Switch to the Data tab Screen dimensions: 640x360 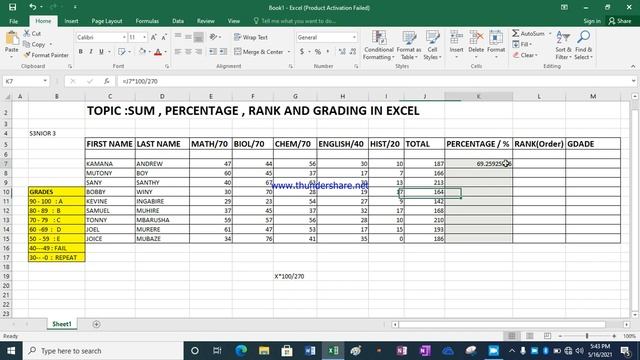pyautogui.click(x=178, y=21)
